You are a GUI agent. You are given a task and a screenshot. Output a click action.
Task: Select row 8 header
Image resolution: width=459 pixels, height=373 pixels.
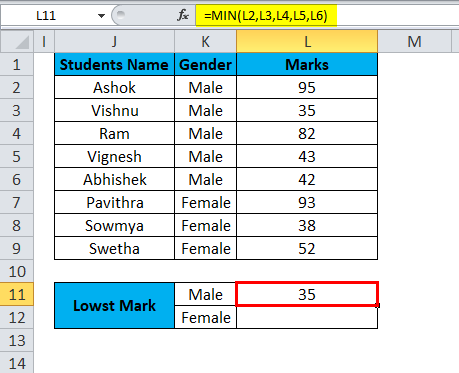point(17,225)
